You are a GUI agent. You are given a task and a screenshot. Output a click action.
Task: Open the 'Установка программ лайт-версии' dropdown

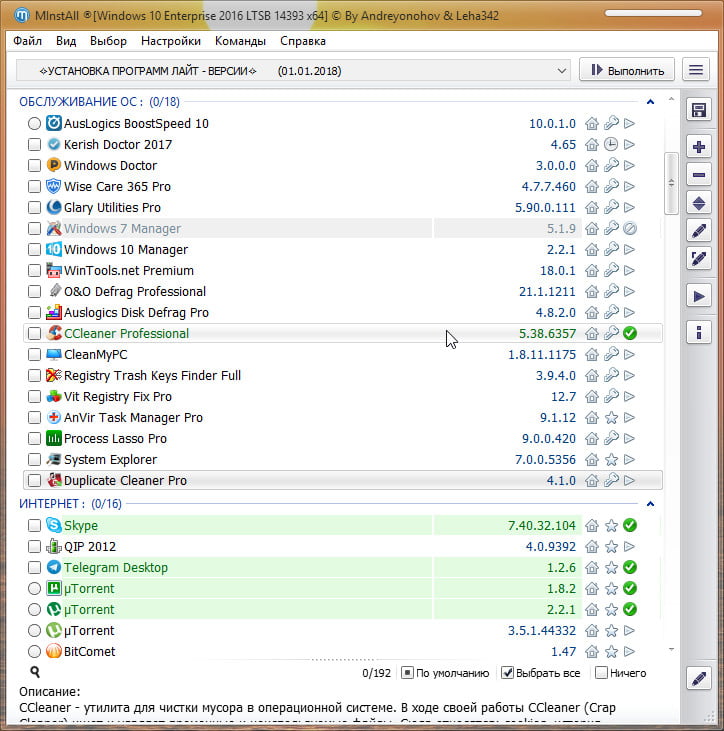tap(294, 71)
